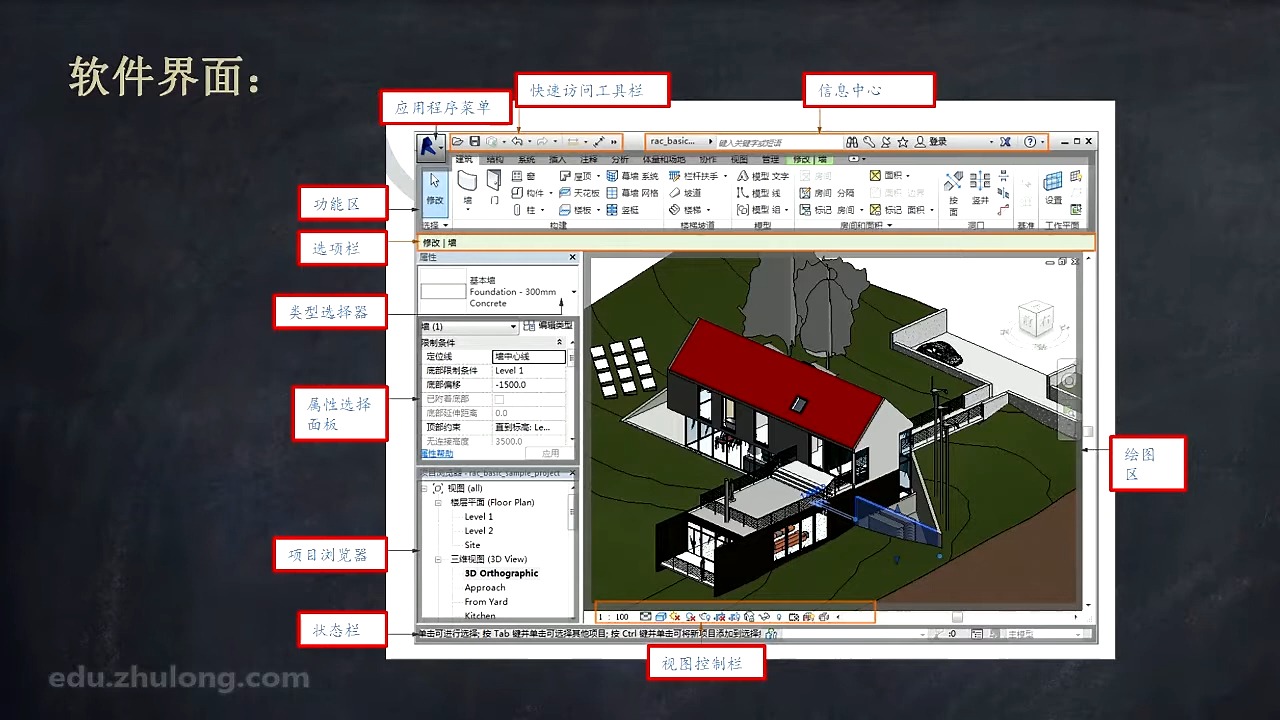This screenshot has height=720, width=1280.
Task: Close the 属性 properties panel
Action: tap(573, 258)
